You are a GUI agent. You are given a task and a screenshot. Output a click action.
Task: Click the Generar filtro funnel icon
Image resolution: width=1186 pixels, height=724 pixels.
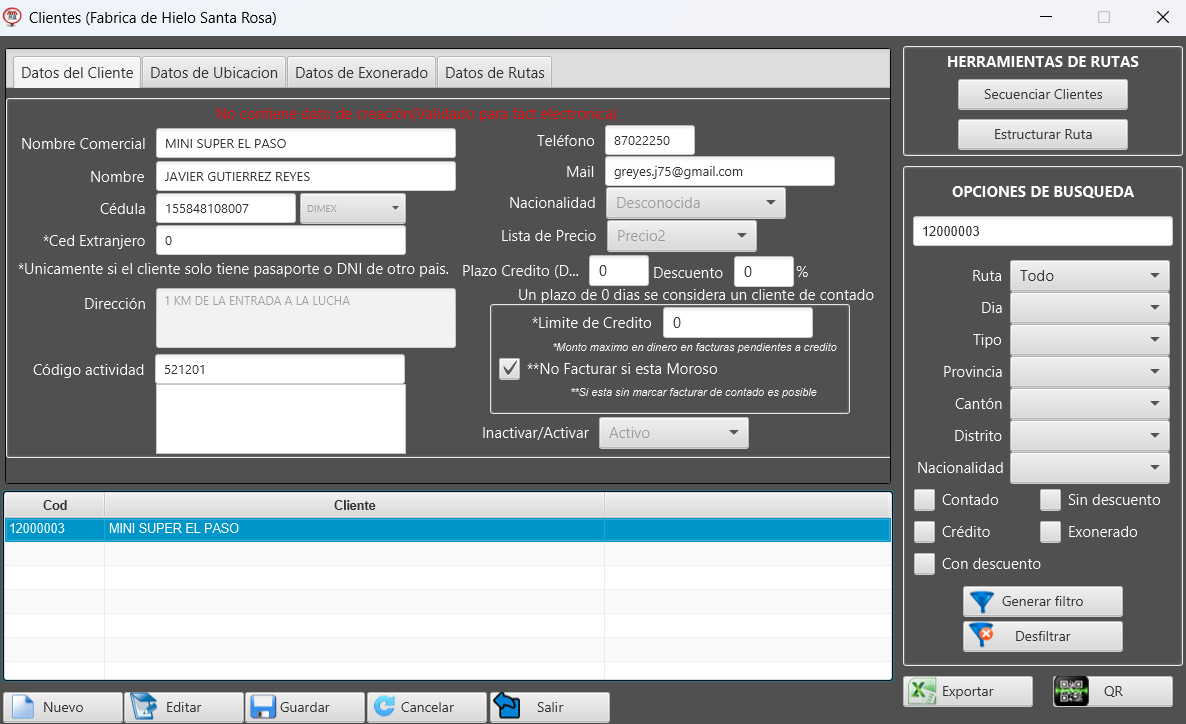(x=983, y=602)
